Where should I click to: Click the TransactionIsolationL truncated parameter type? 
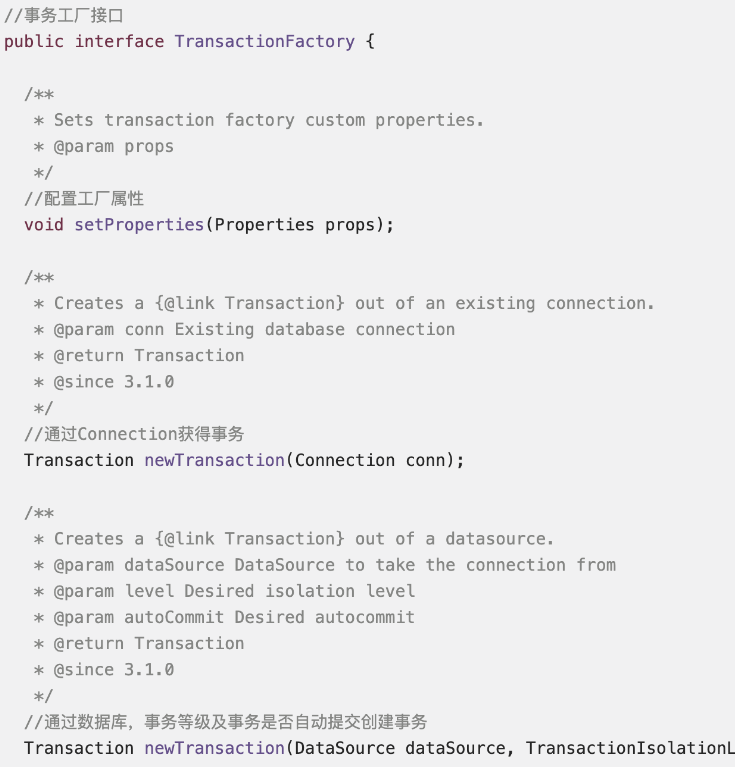(630, 748)
